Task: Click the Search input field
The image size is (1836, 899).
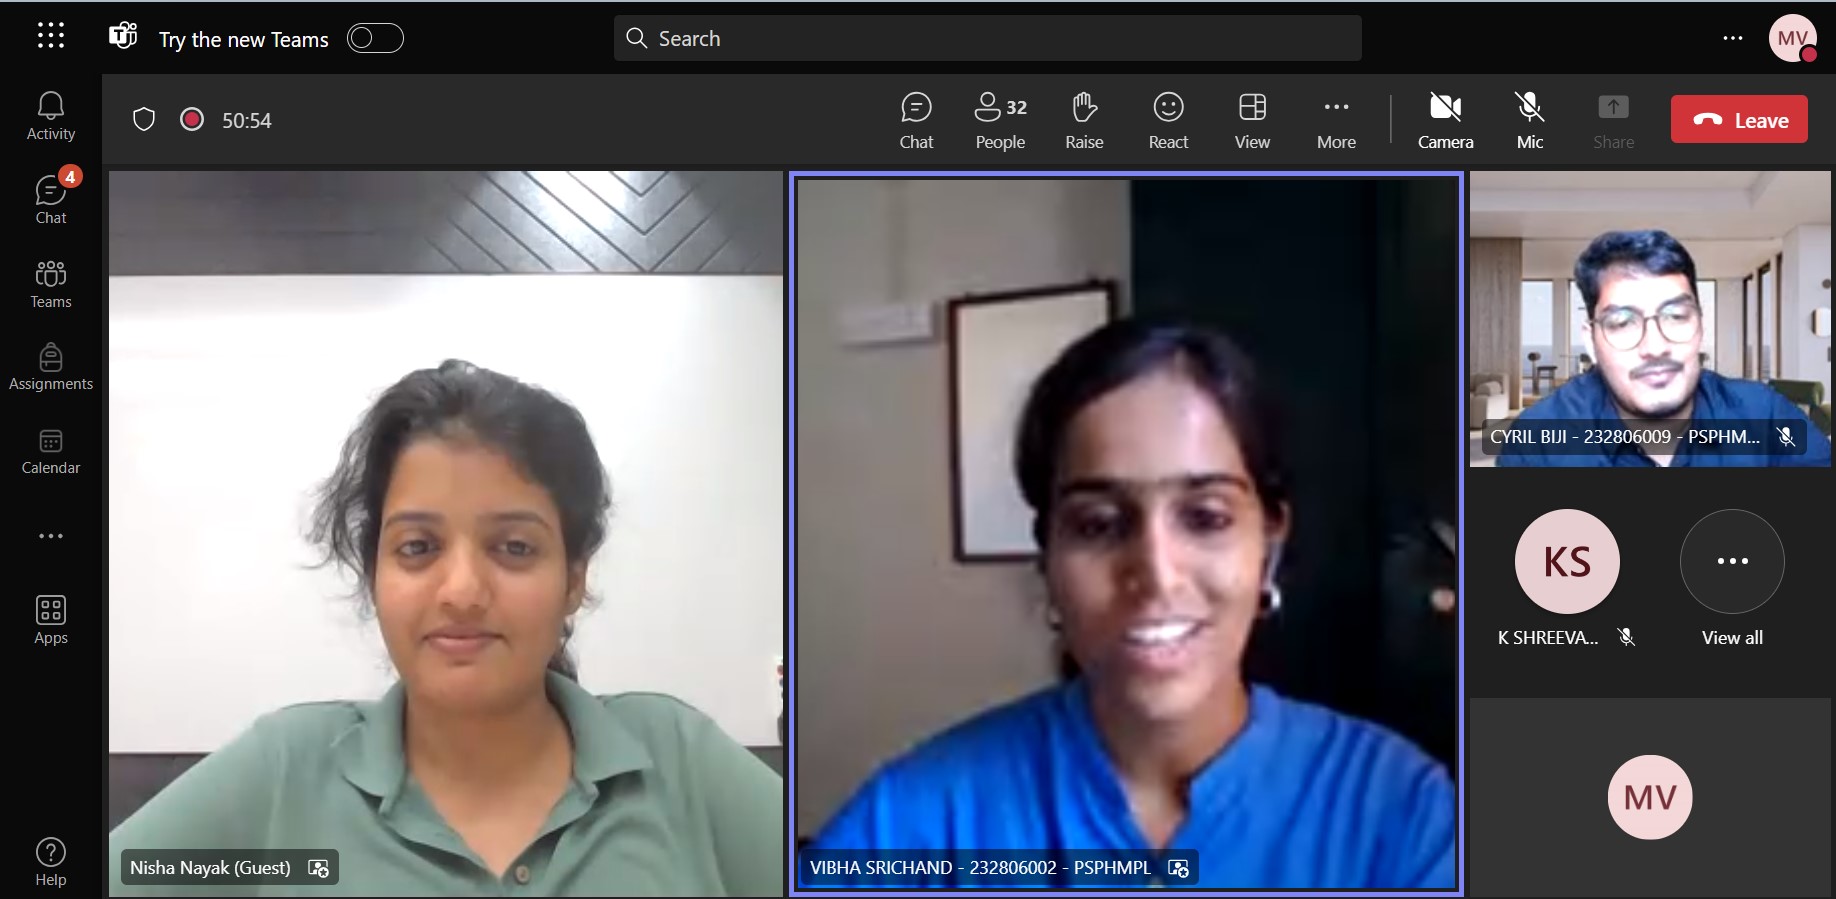Action: 988,38
